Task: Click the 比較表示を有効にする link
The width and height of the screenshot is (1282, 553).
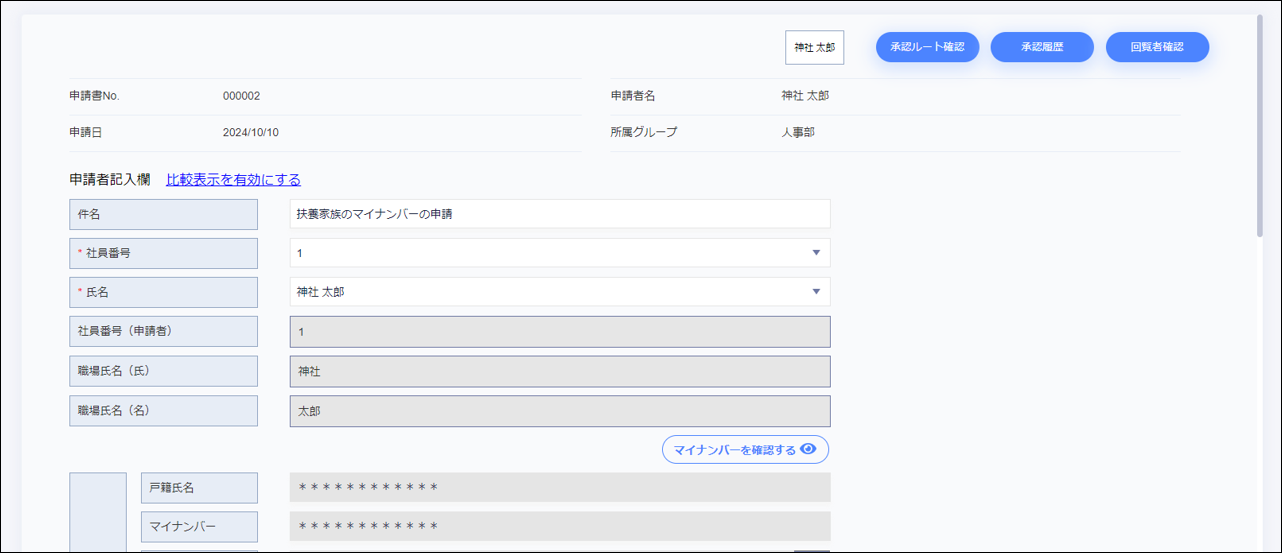Action: (233, 180)
